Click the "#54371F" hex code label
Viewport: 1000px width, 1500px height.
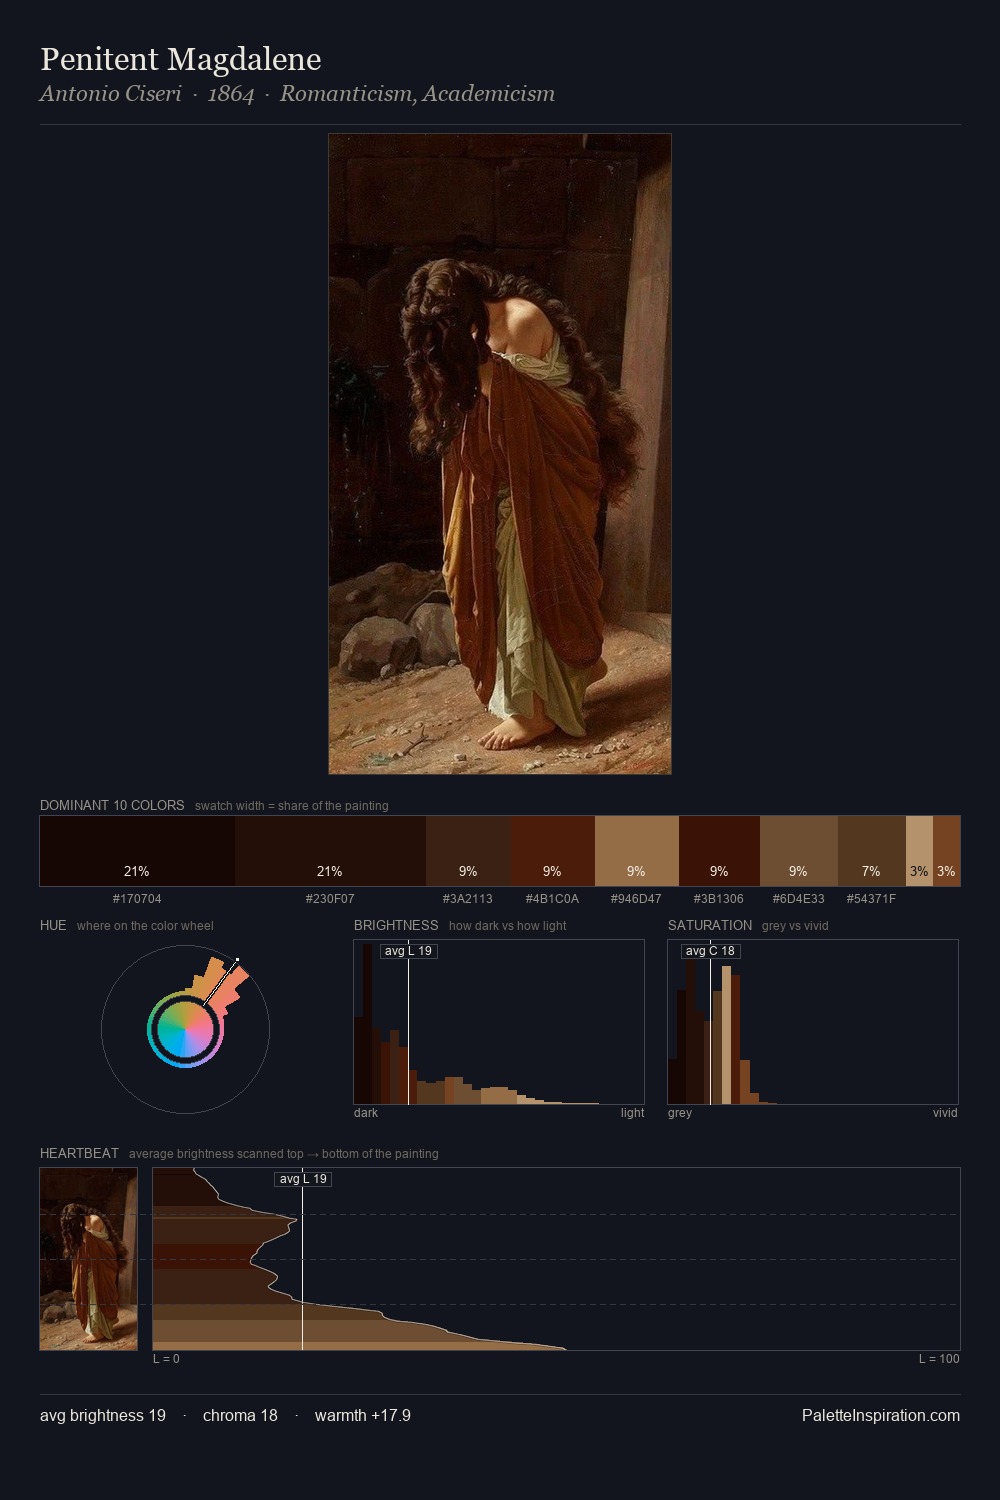pos(871,898)
